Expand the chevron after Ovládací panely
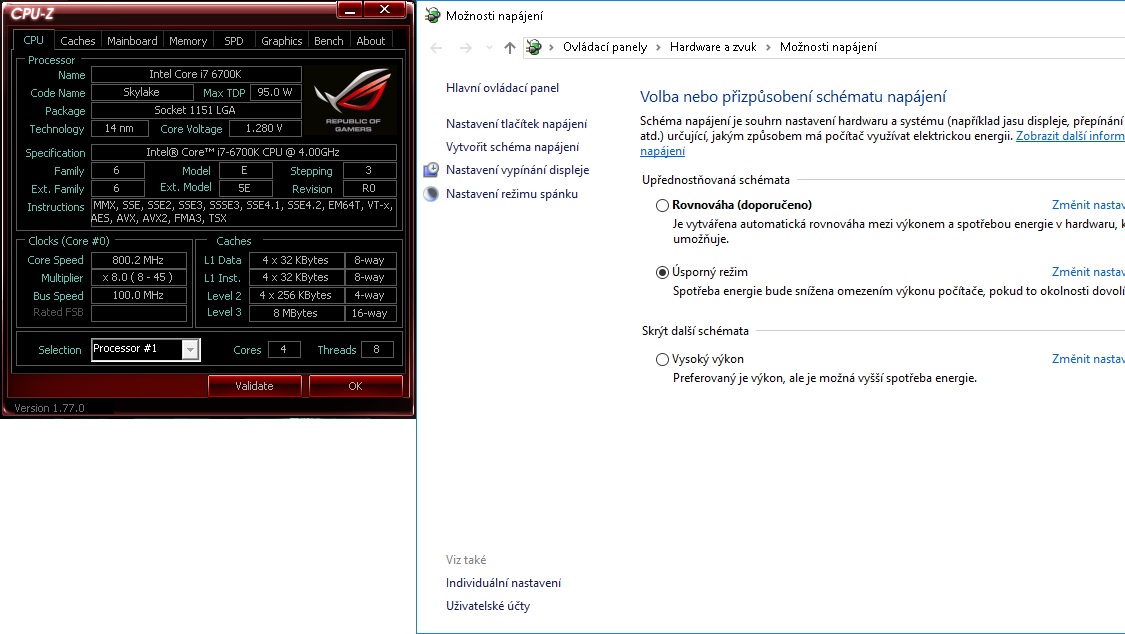Image resolution: width=1125 pixels, height=634 pixels. (x=659, y=47)
